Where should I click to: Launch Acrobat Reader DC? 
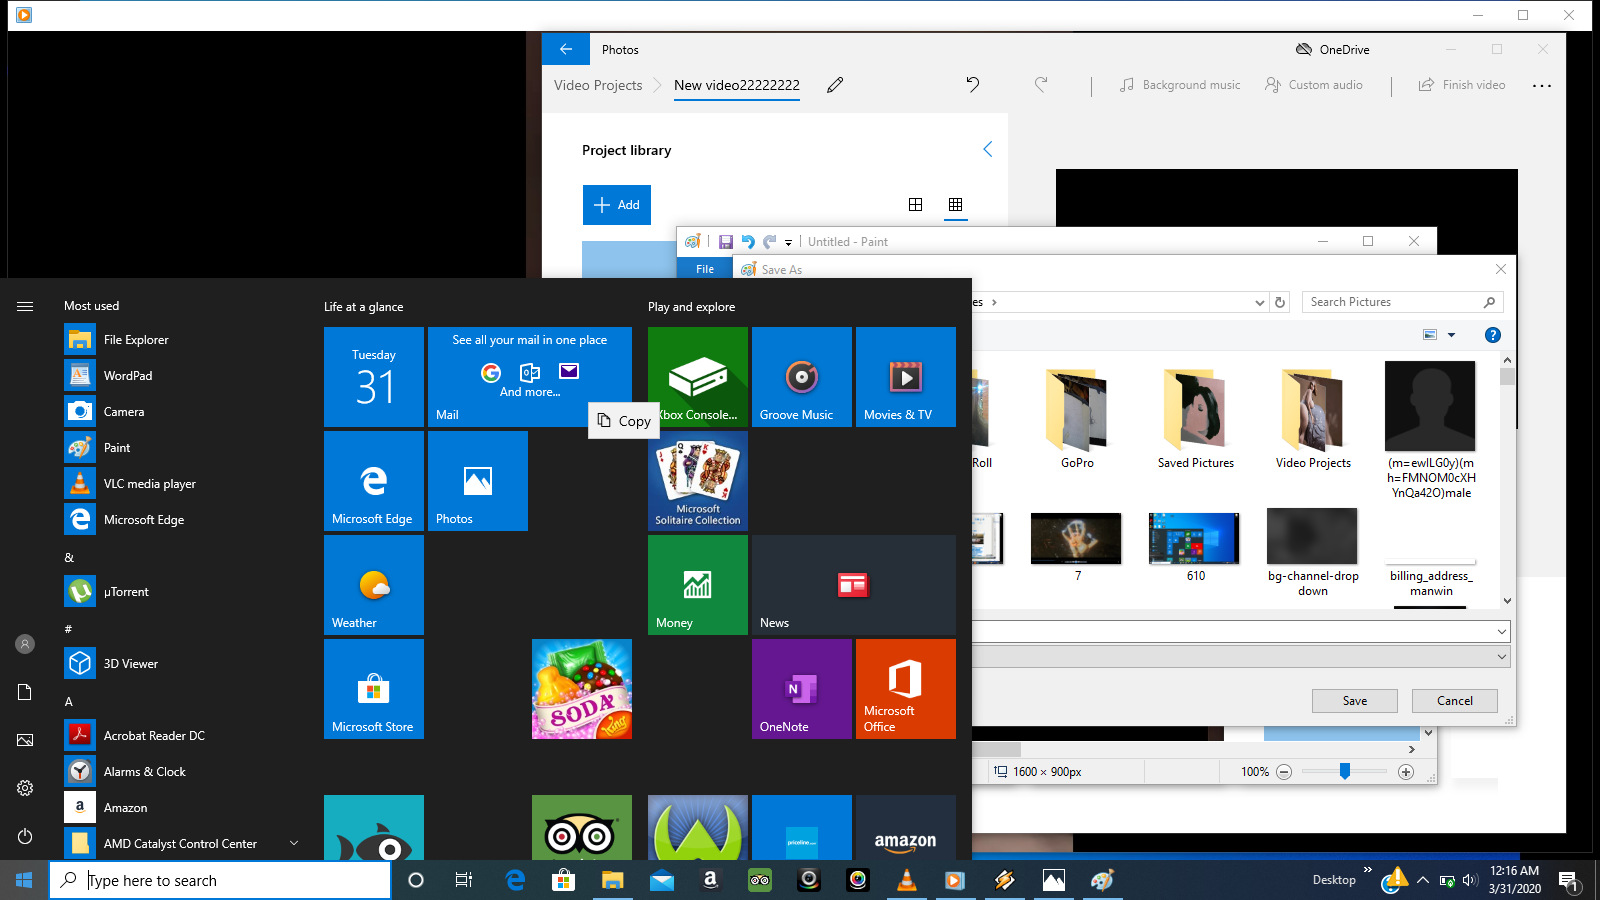tap(180, 736)
